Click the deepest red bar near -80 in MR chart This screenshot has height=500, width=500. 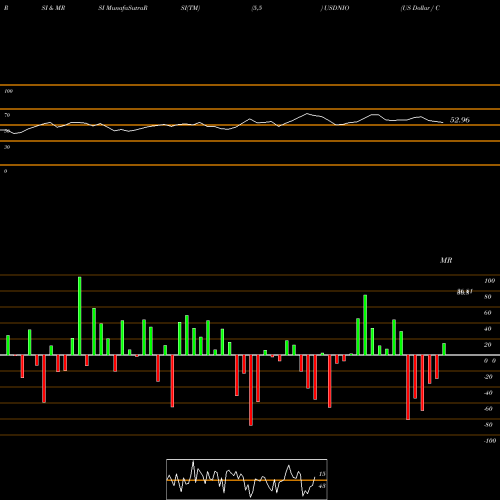tap(251, 390)
